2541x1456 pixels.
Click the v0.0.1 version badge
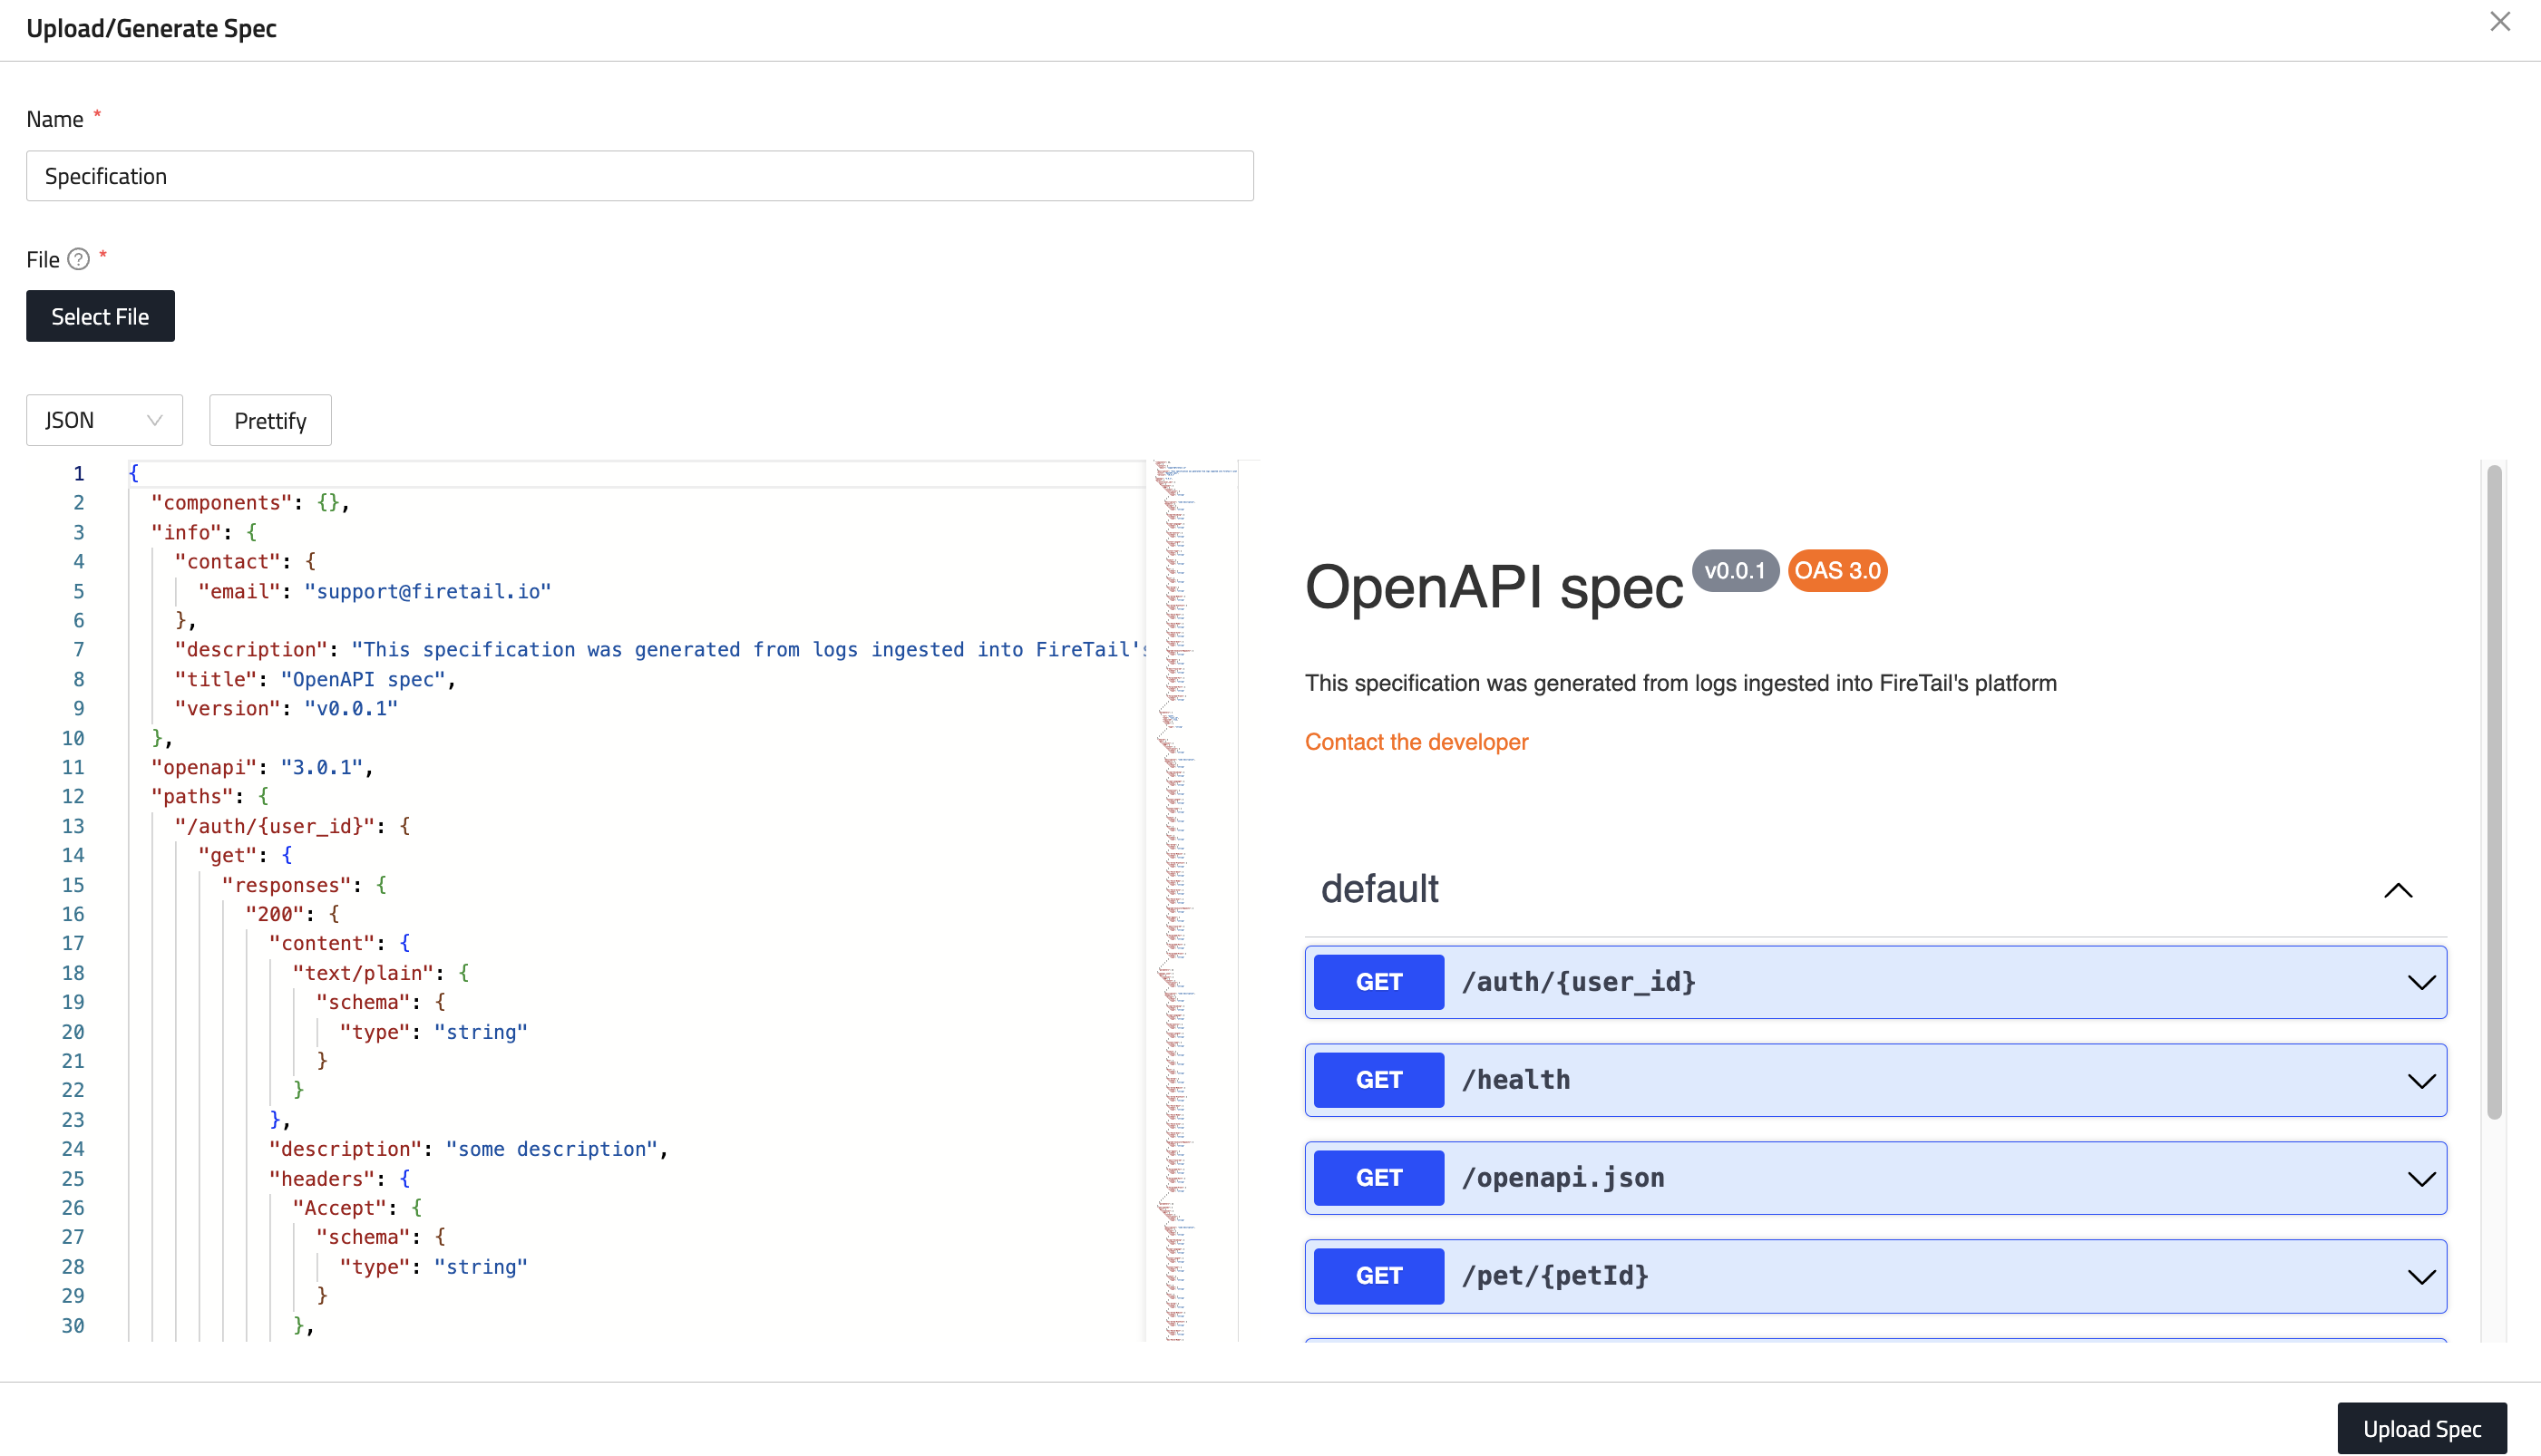click(x=1735, y=571)
